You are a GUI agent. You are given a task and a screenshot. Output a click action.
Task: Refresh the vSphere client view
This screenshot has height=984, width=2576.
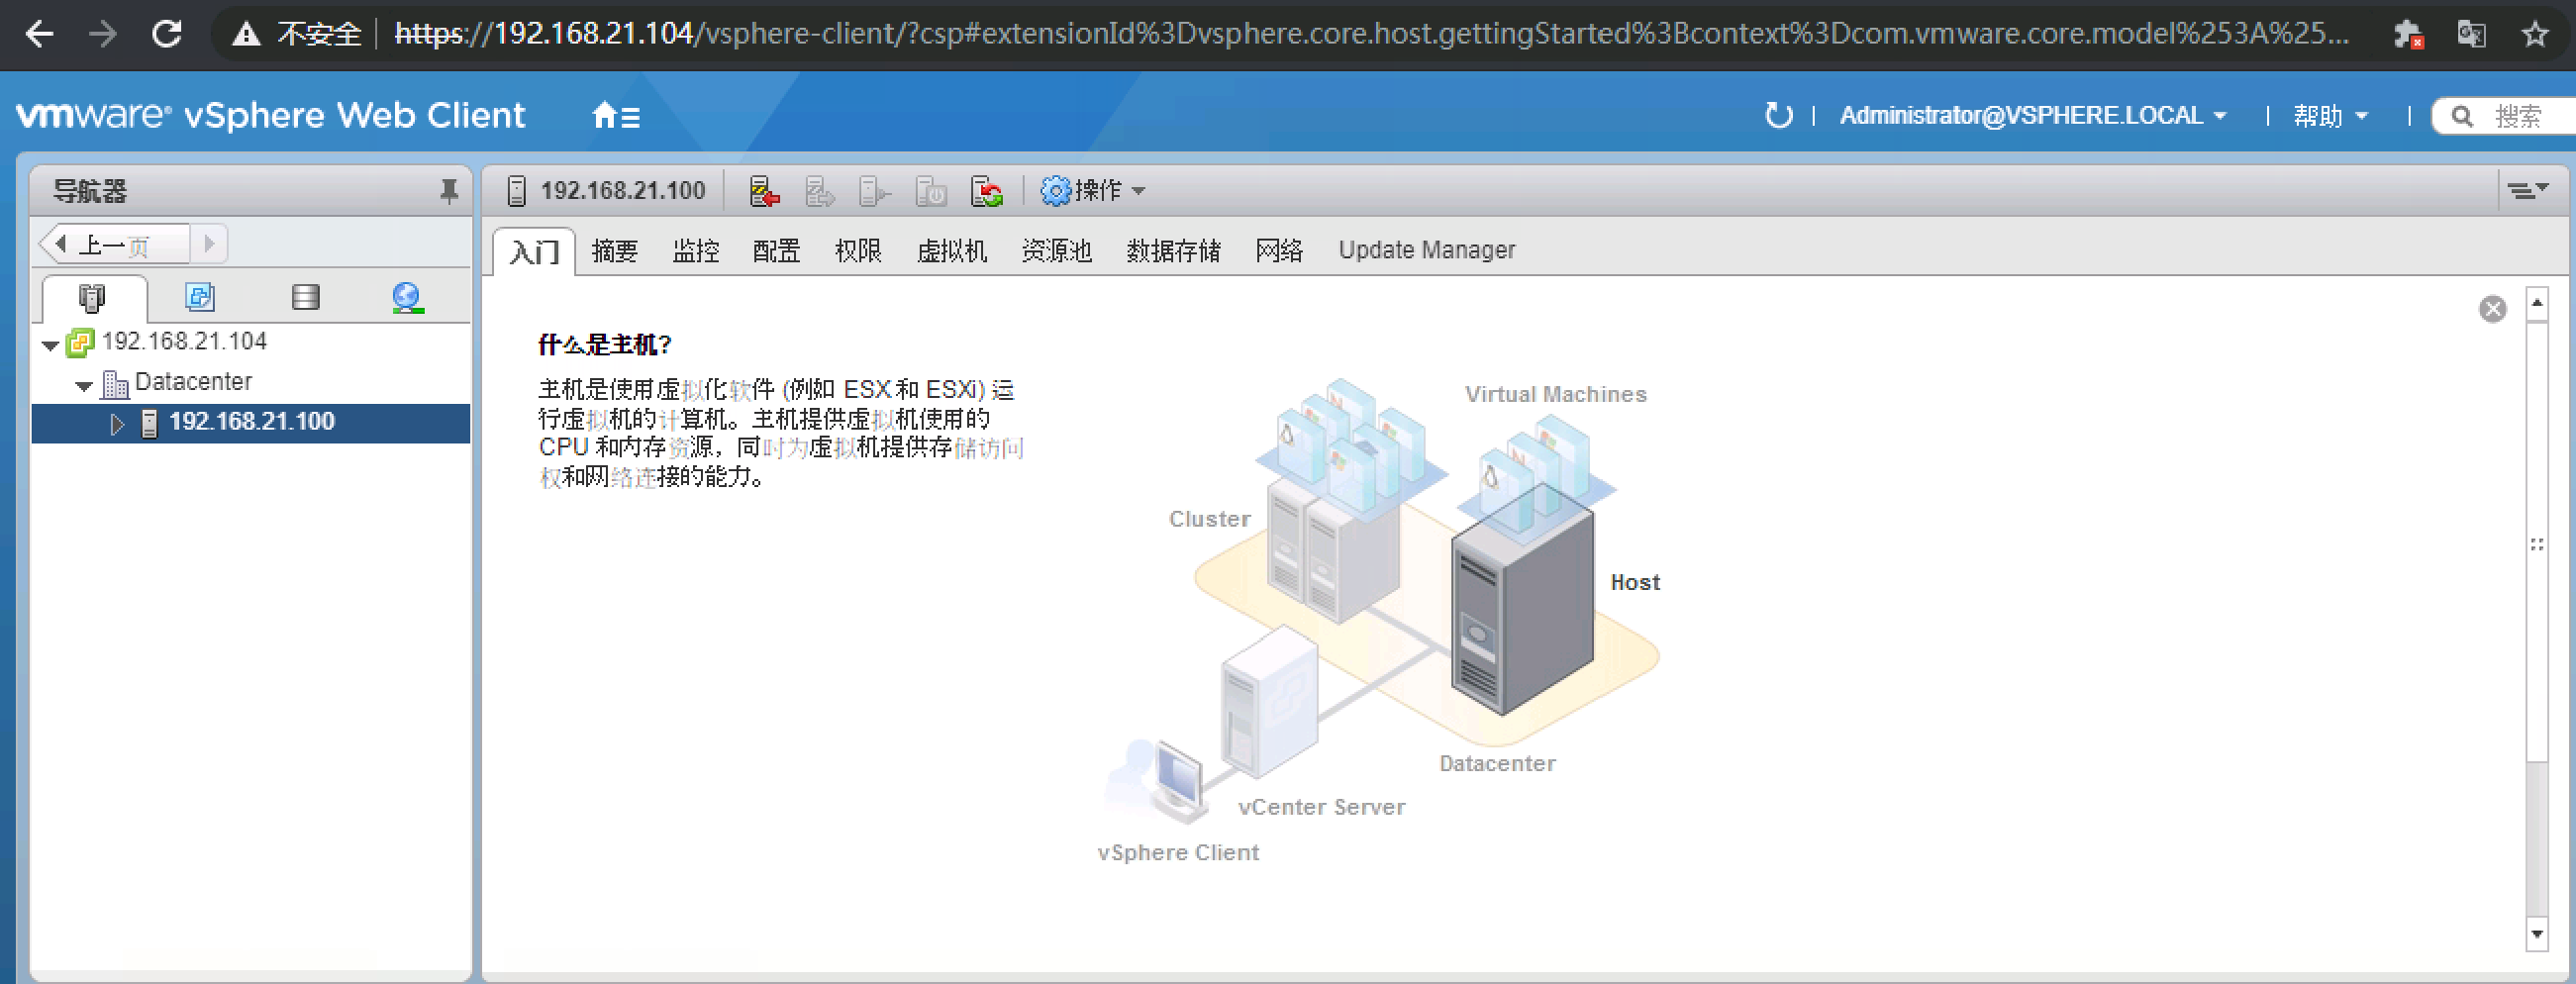(x=1778, y=116)
